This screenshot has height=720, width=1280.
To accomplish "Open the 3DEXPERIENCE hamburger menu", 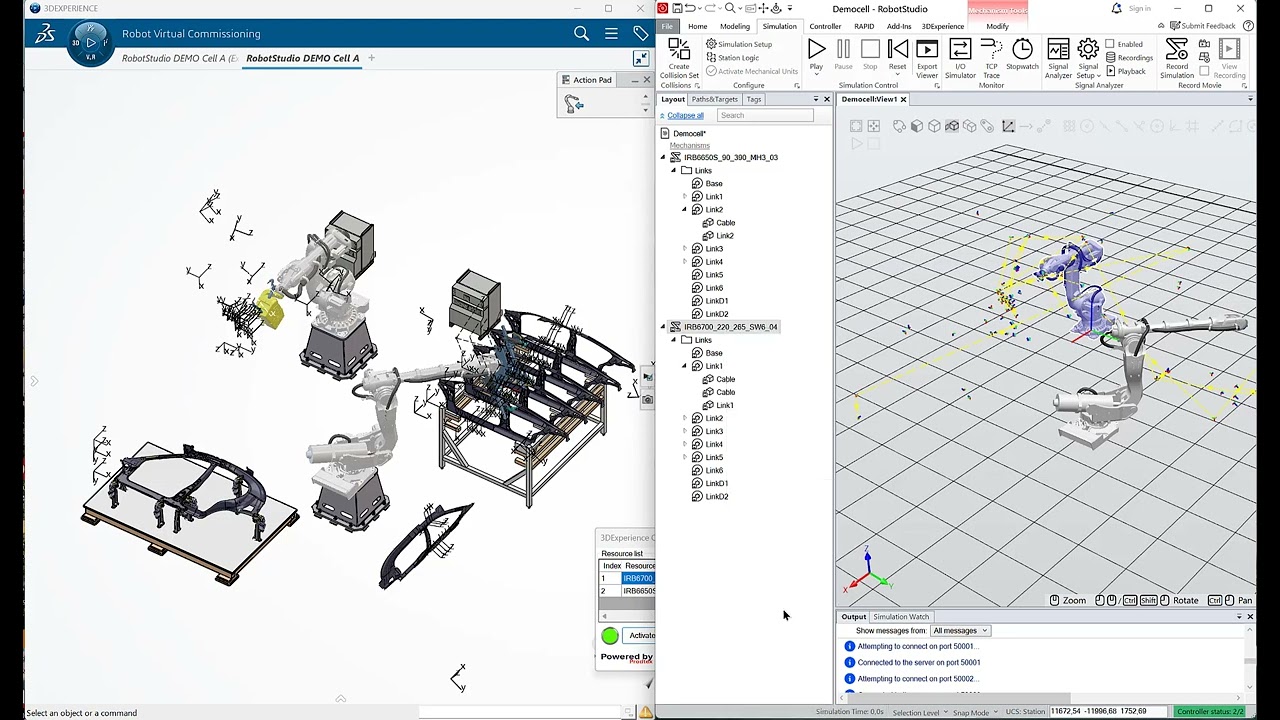I will pyautogui.click(x=611, y=34).
